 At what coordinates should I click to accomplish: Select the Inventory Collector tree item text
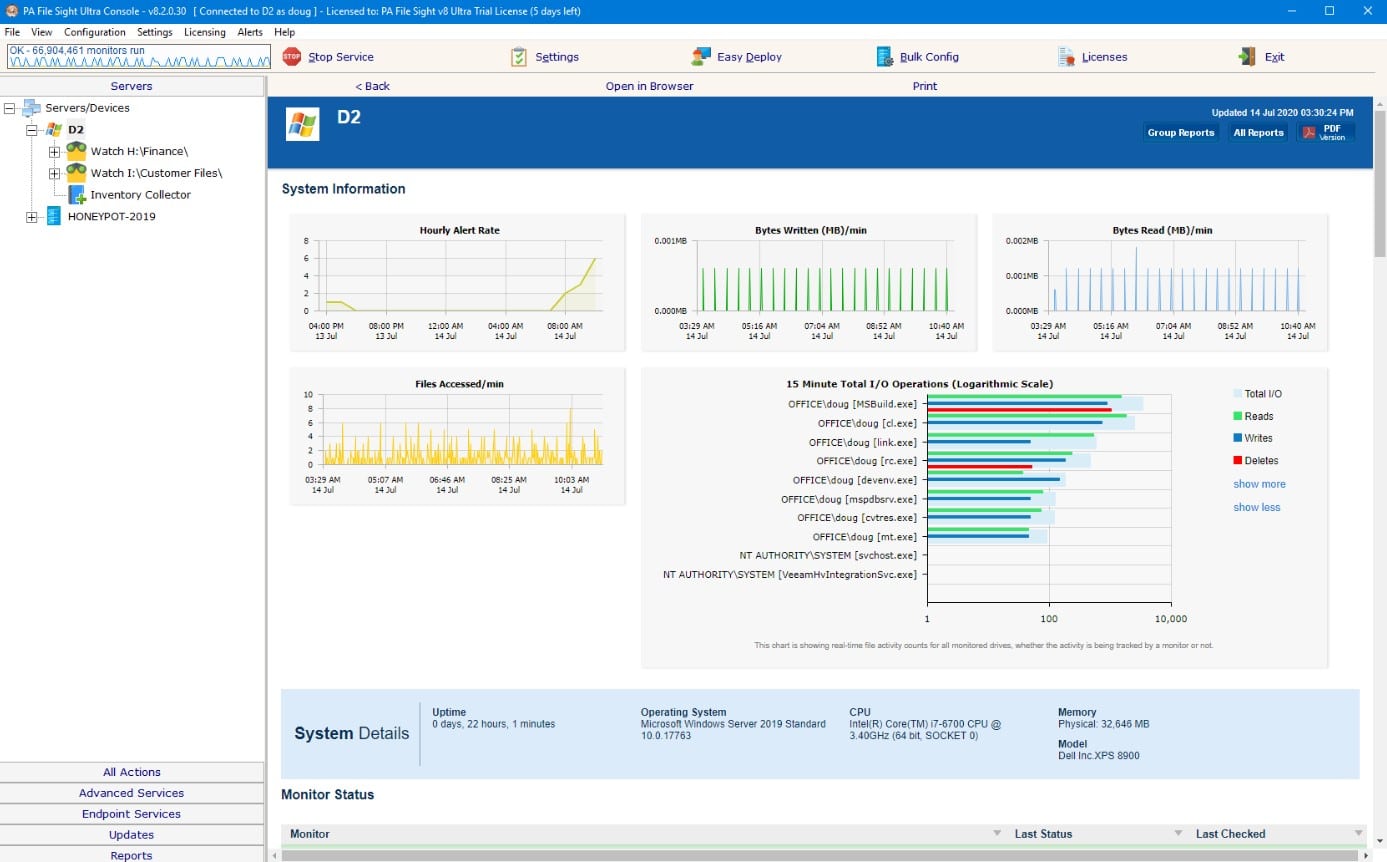(140, 195)
